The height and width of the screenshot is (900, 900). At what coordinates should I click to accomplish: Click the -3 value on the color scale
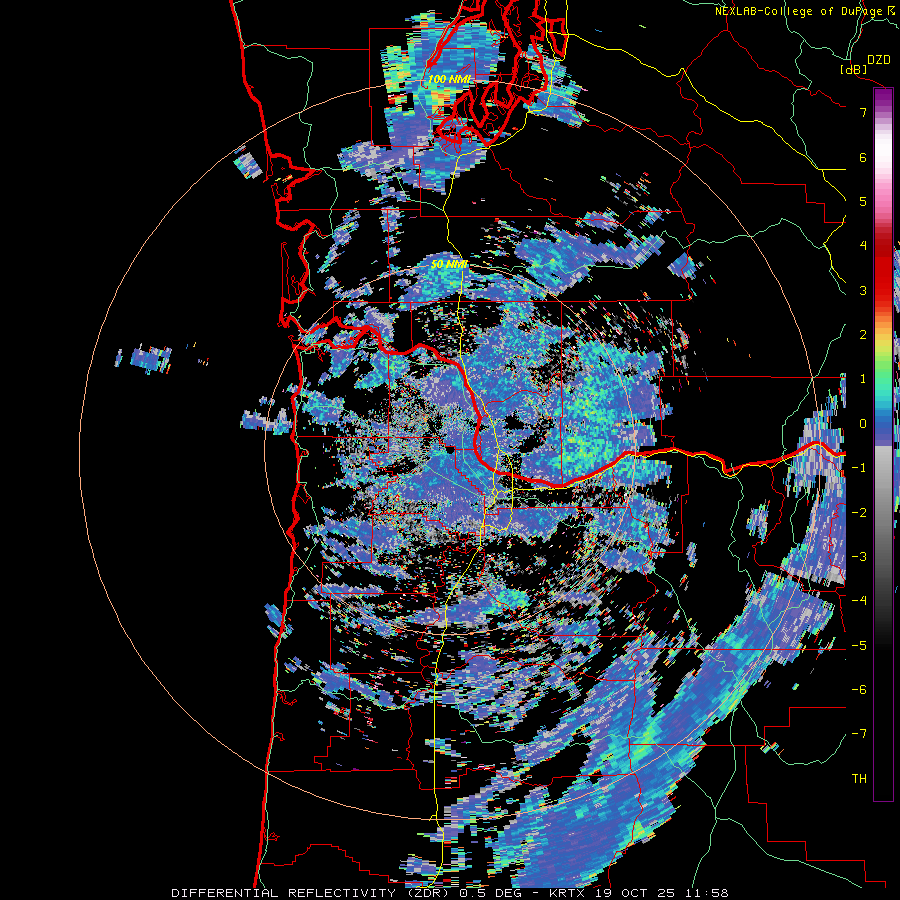pos(859,556)
